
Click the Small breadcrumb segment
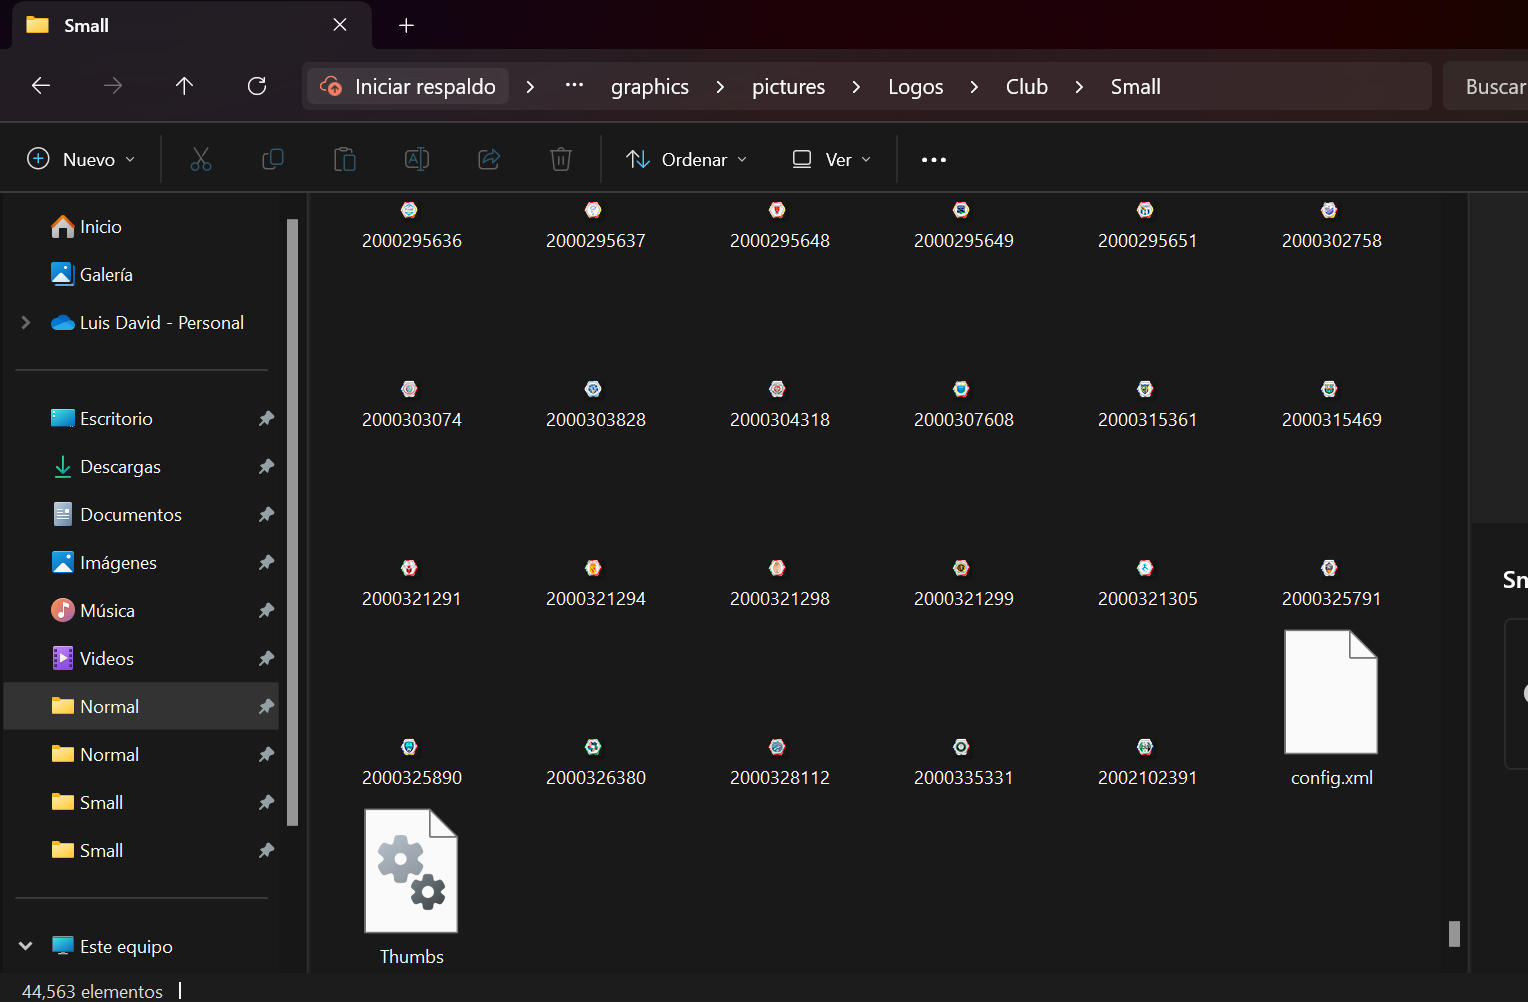1136,87
